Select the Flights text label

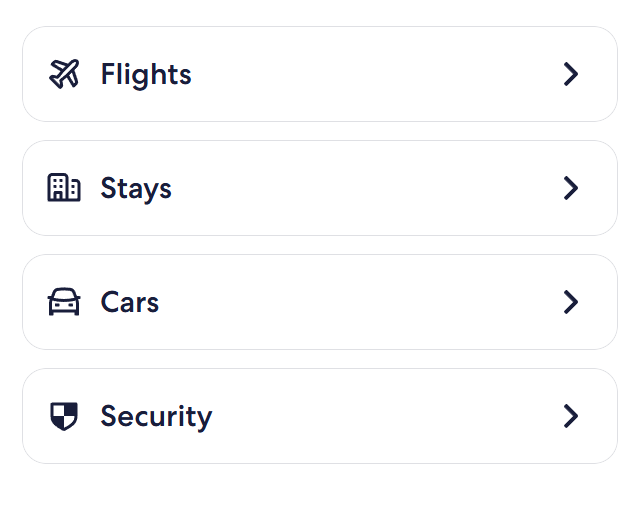146,75
